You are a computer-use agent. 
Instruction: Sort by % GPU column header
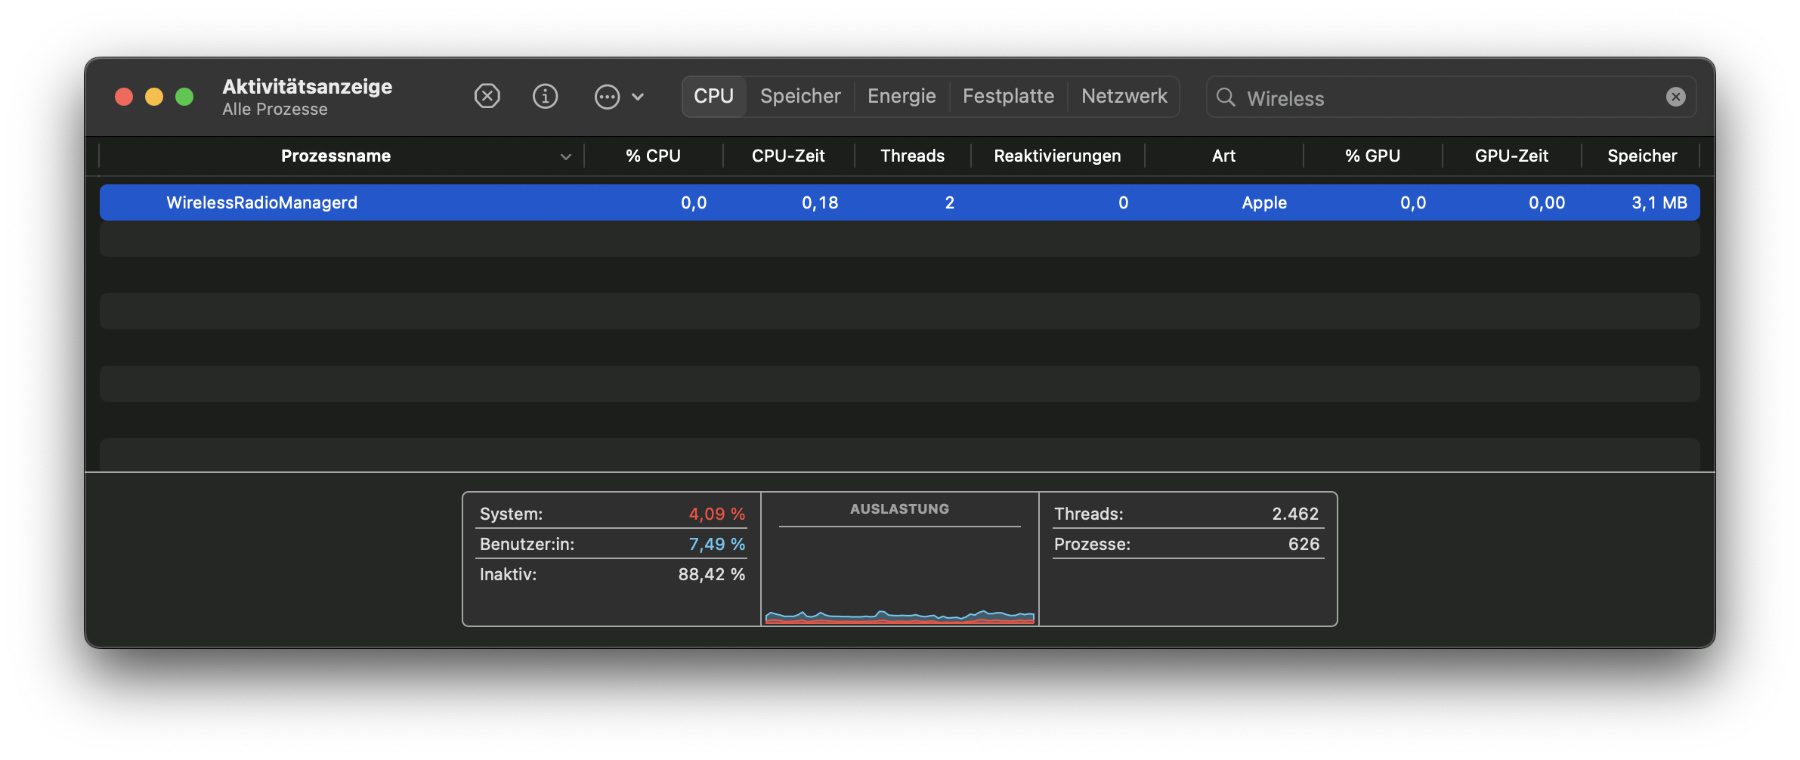click(1372, 156)
